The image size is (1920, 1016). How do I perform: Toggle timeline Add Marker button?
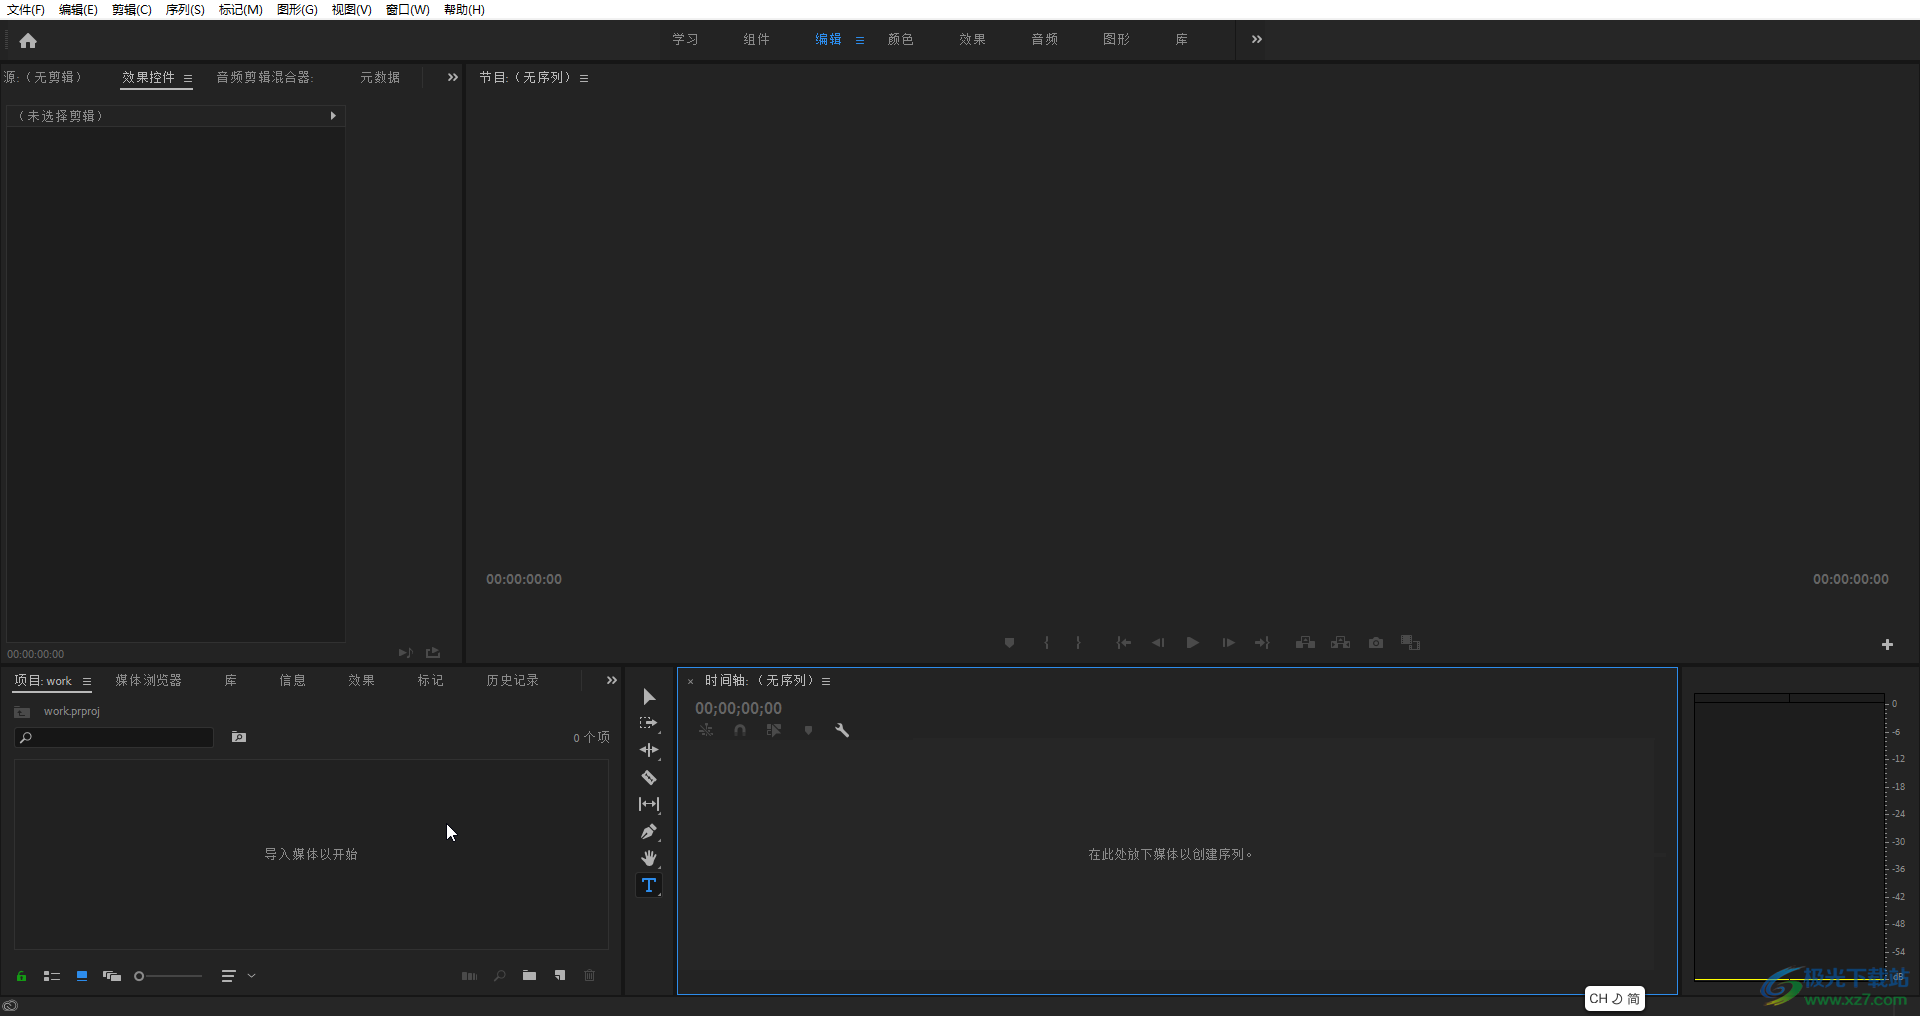[x=808, y=731]
